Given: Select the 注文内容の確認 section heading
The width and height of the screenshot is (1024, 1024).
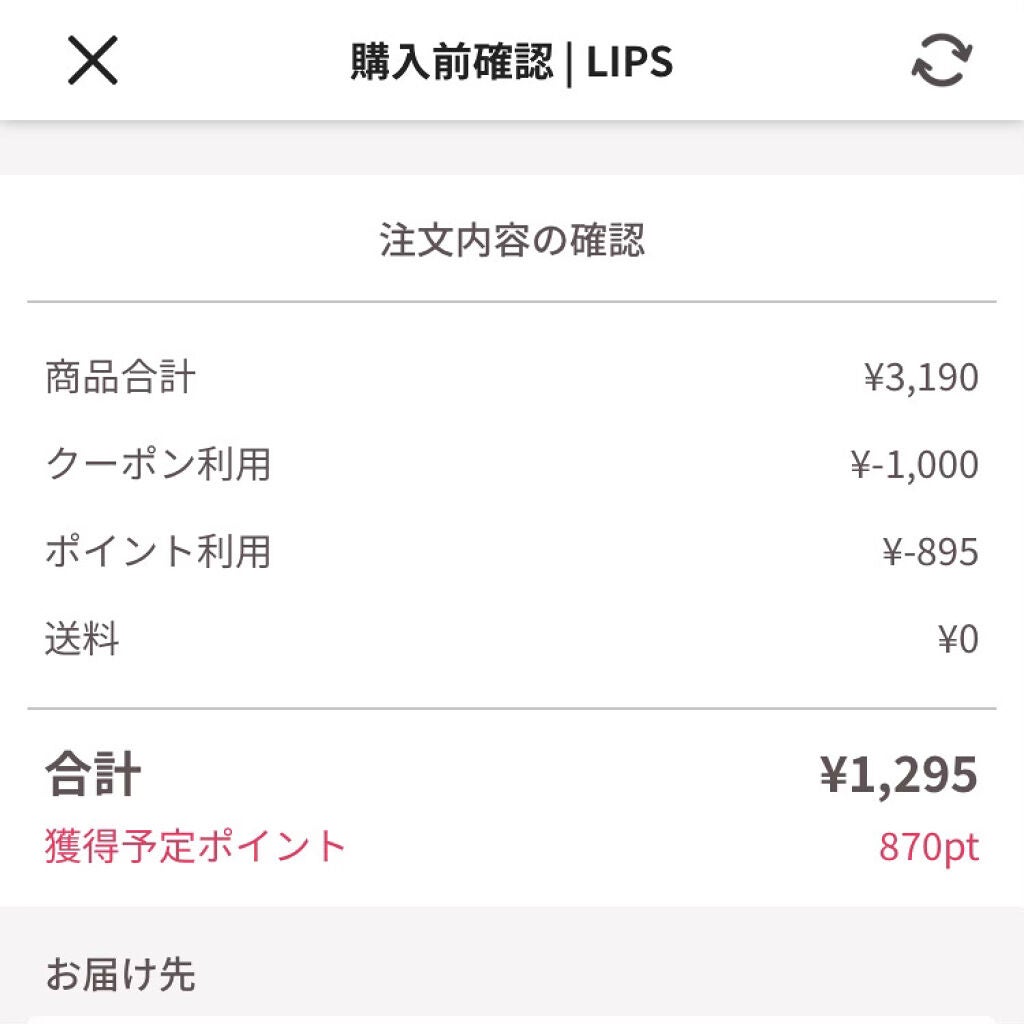Looking at the screenshot, I should click(x=512, y=241).
